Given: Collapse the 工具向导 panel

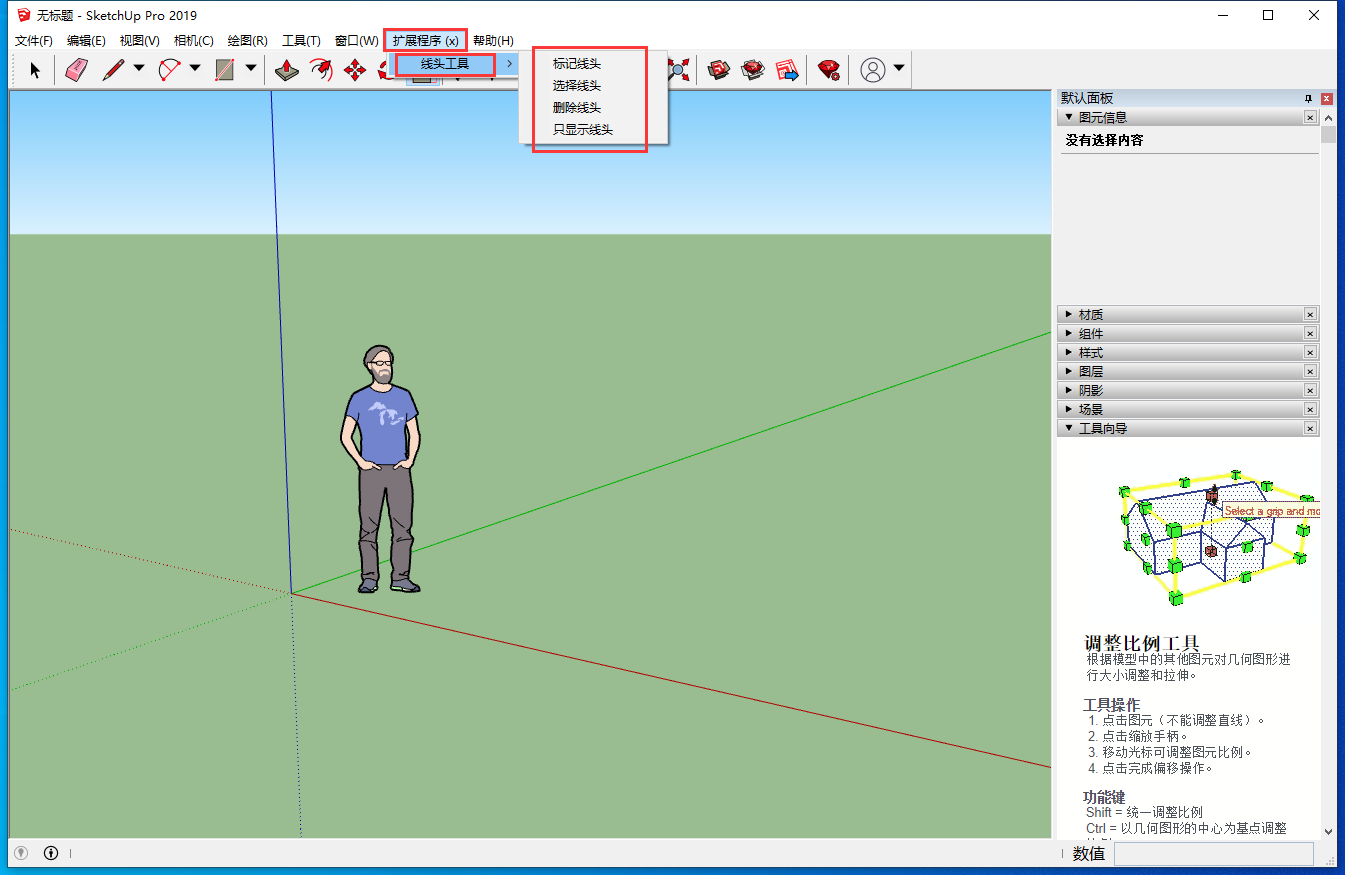Looking at the screenshot, I should [x=1068, y=428].
